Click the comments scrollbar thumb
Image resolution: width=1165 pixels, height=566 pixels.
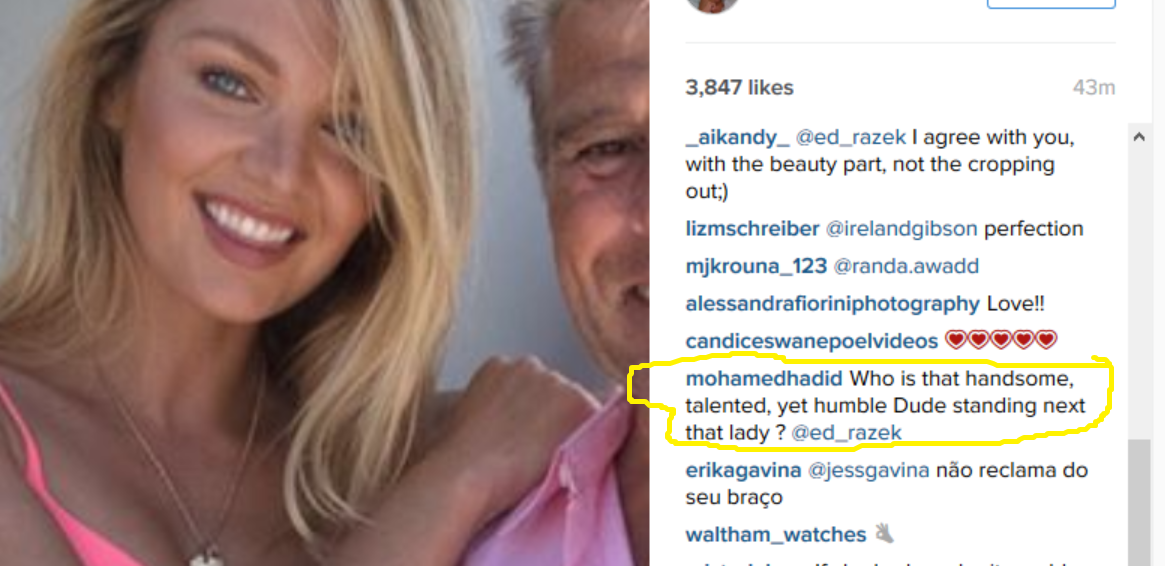[x=1138, y=502]
